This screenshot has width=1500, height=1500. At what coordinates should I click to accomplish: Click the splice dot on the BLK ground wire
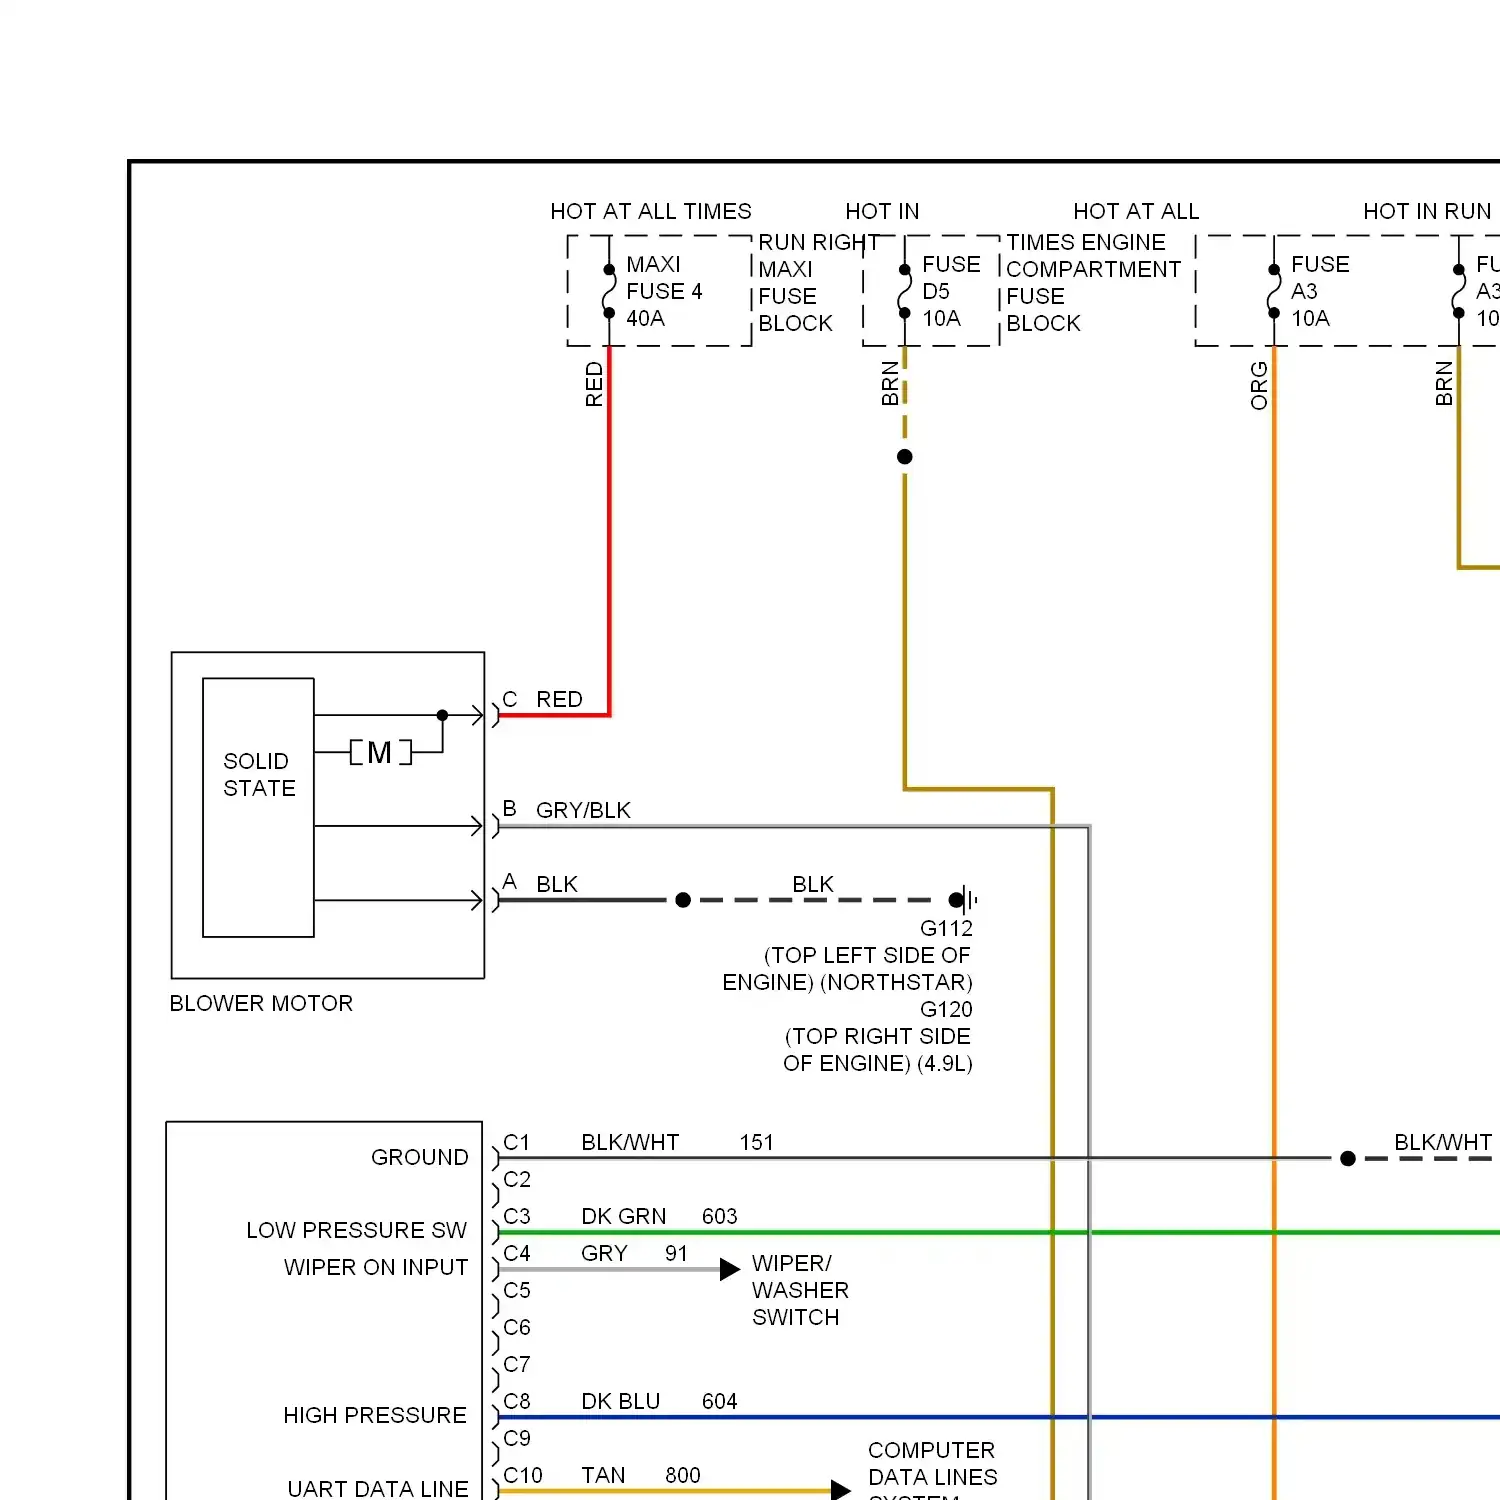(683, 900)
